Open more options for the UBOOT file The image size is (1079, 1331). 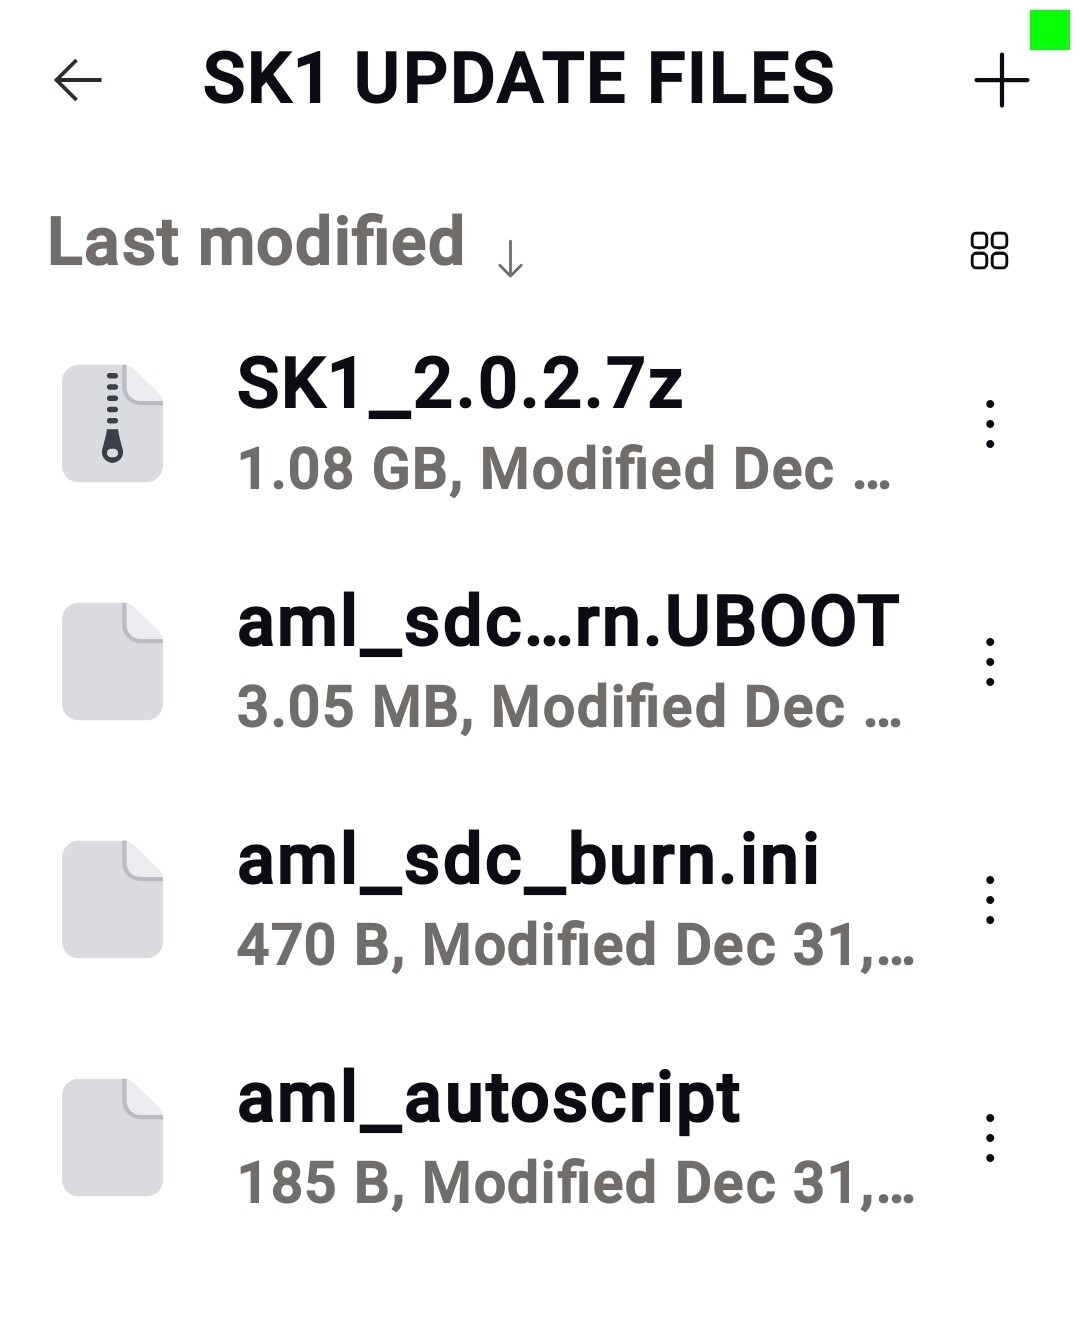[x=989, y=662]
